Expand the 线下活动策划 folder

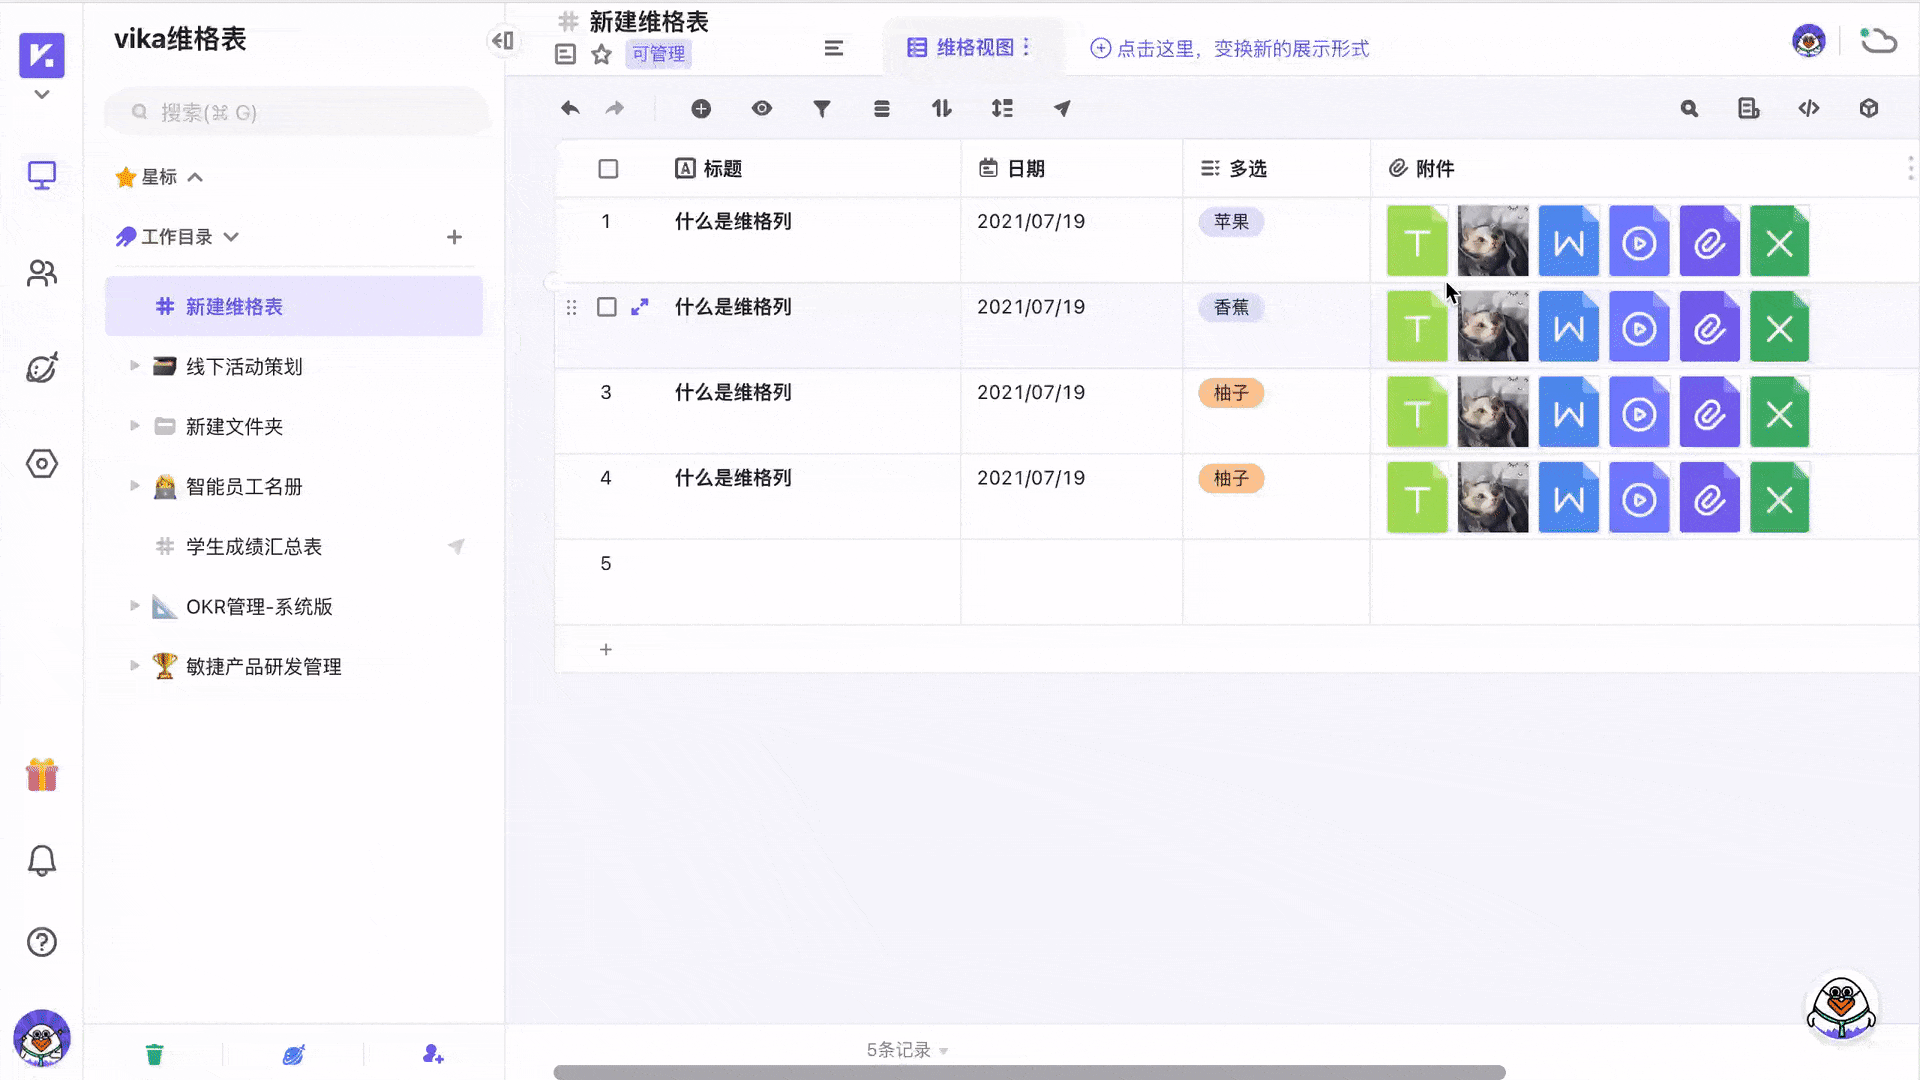(x=136, y=366)
